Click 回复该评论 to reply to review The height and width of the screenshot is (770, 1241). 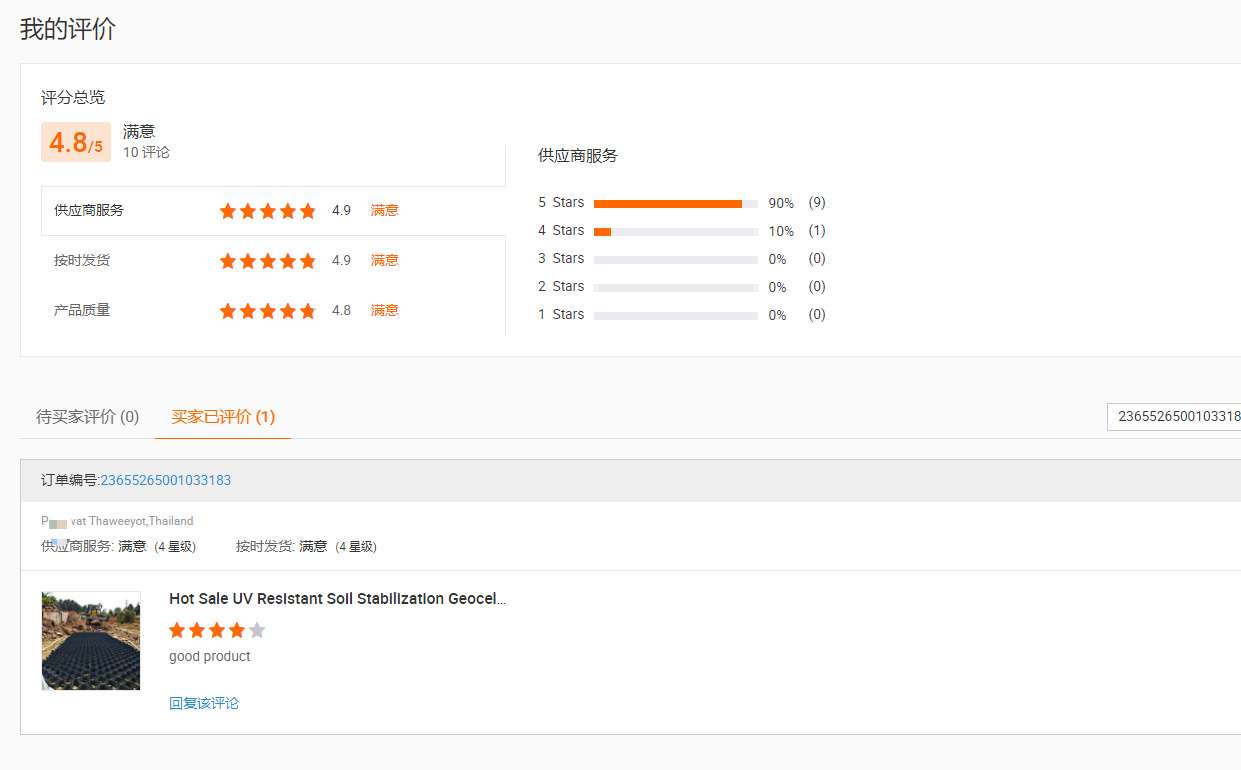[204, 703]
